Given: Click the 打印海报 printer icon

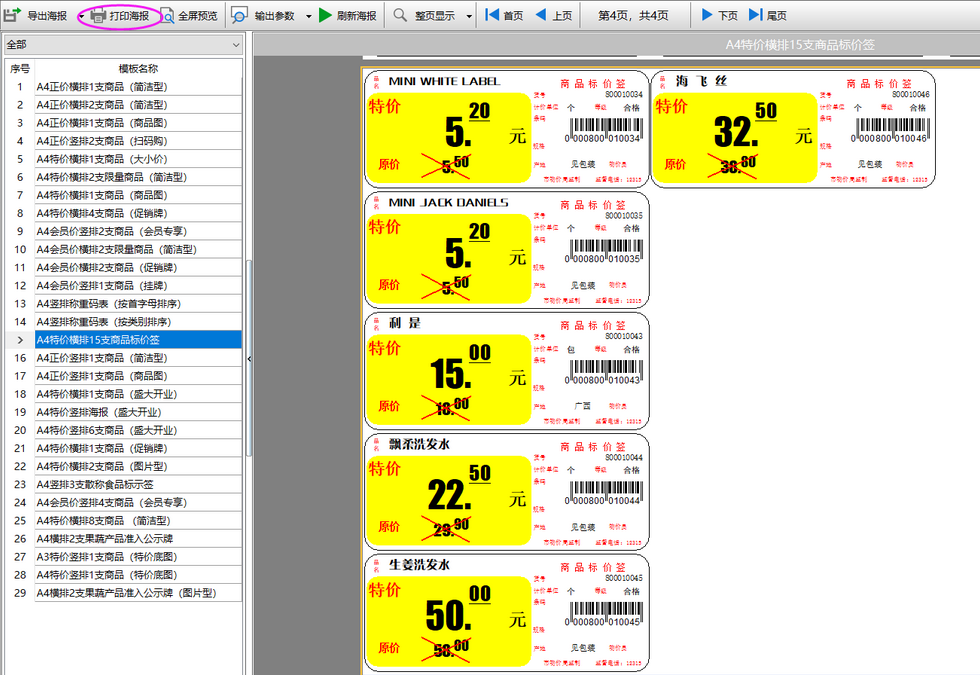Looking at the screenshot, I should click(98, 16).
